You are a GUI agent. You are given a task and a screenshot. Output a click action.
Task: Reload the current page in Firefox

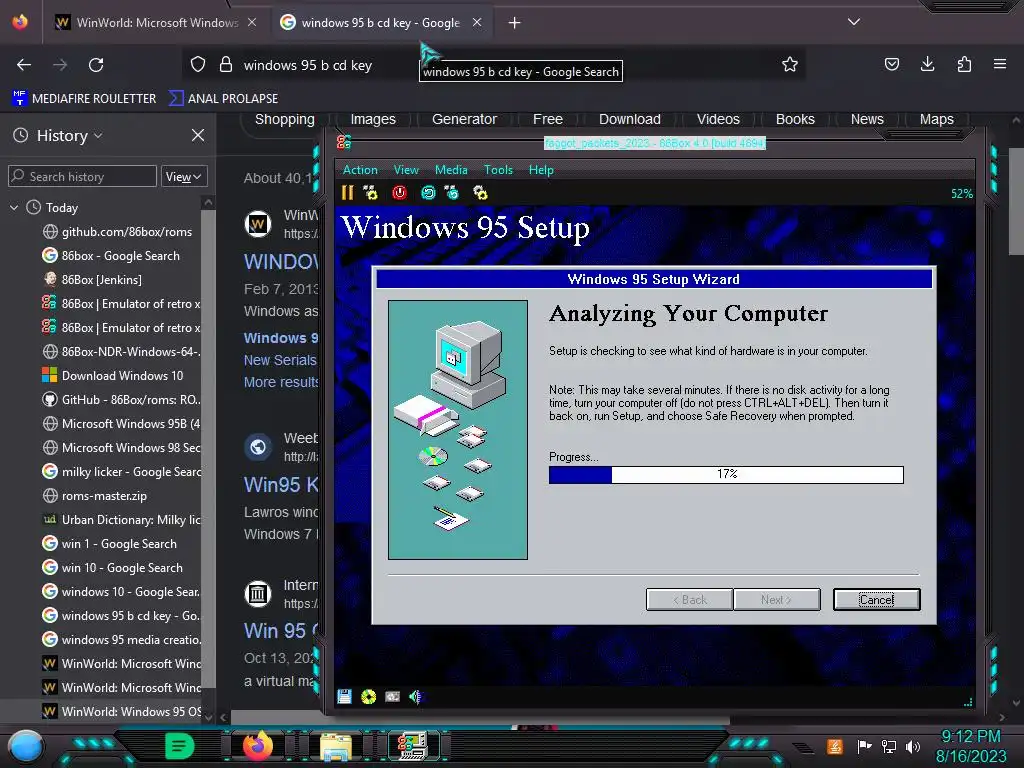tap(96, 65)
